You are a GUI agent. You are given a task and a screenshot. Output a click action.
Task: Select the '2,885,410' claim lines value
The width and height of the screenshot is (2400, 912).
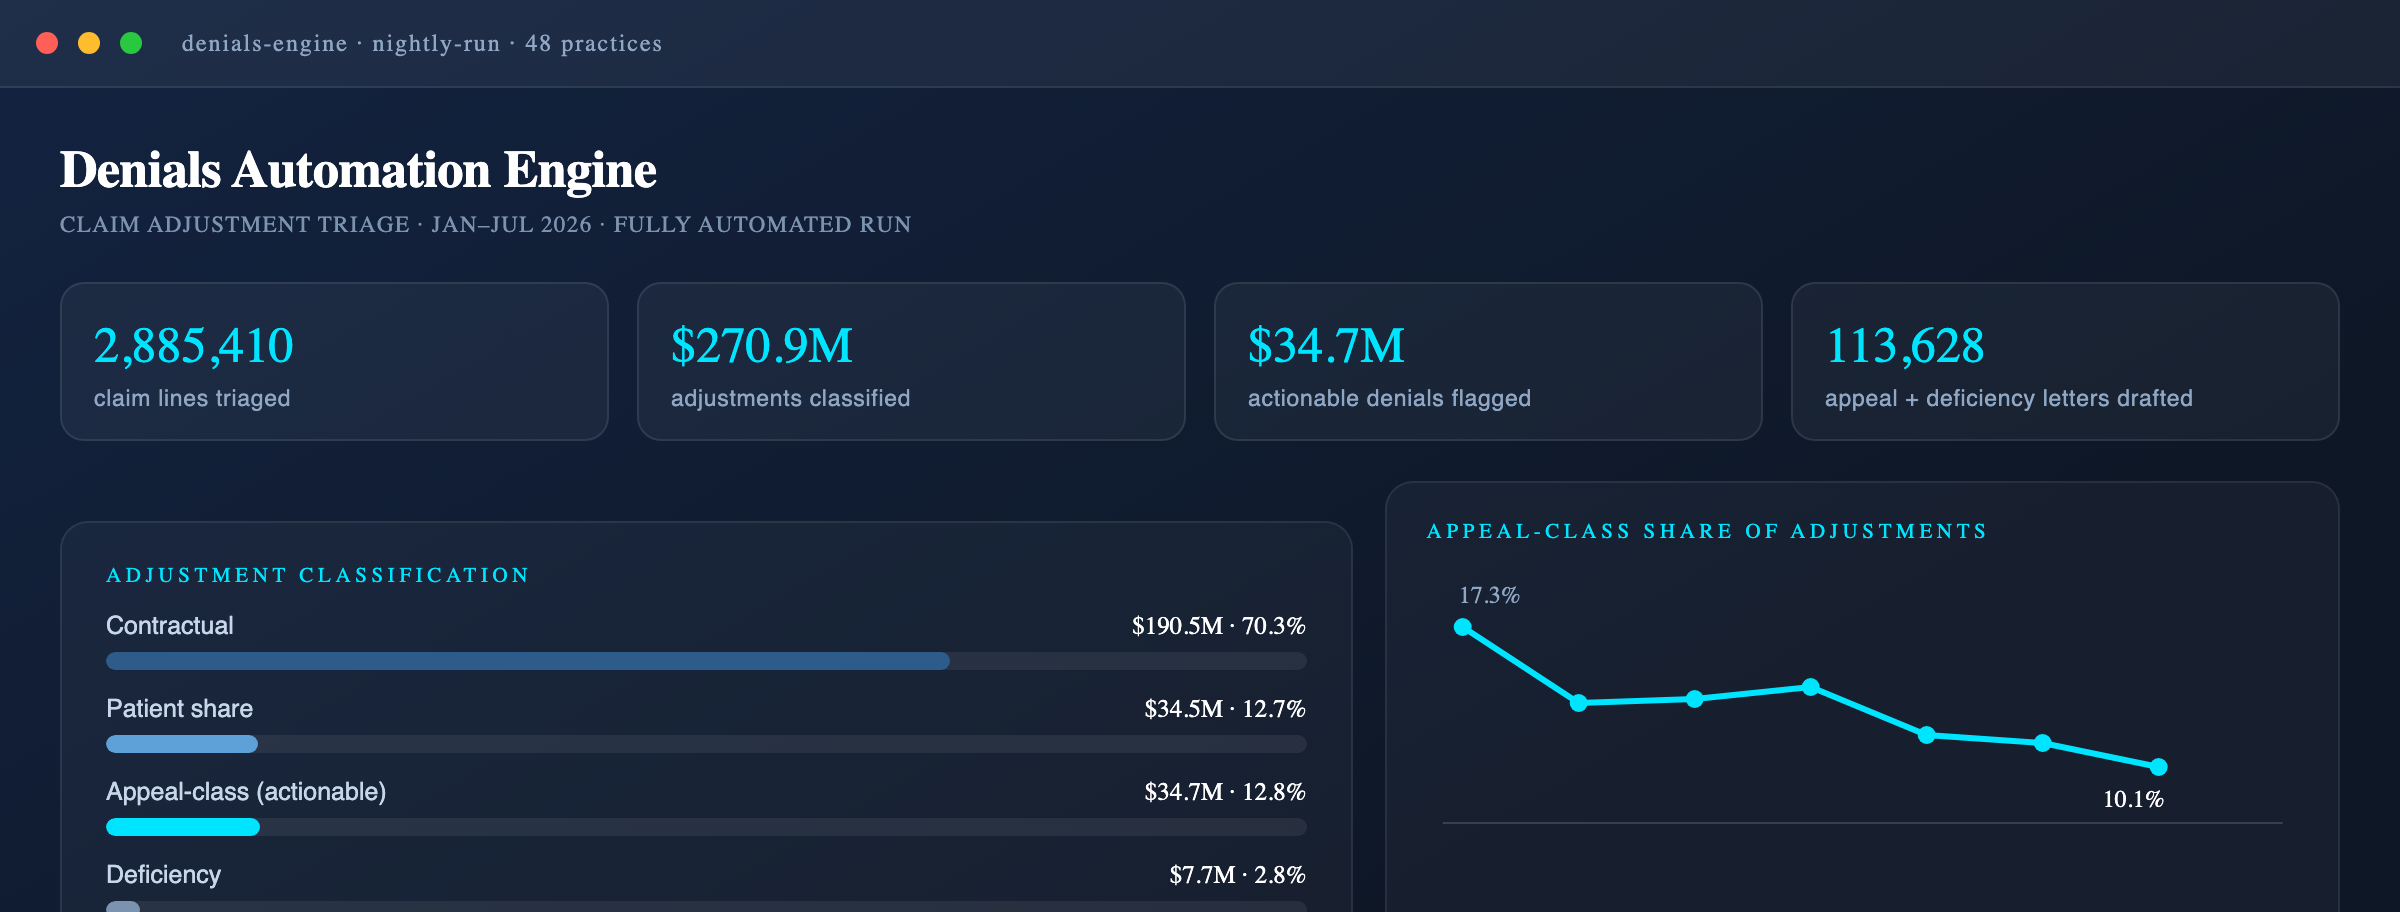click(194, 346)
